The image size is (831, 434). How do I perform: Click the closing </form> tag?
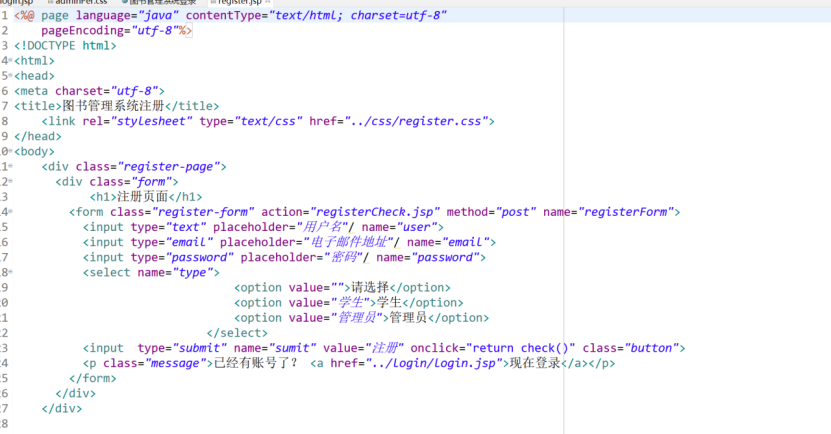[x=93, y=378]
